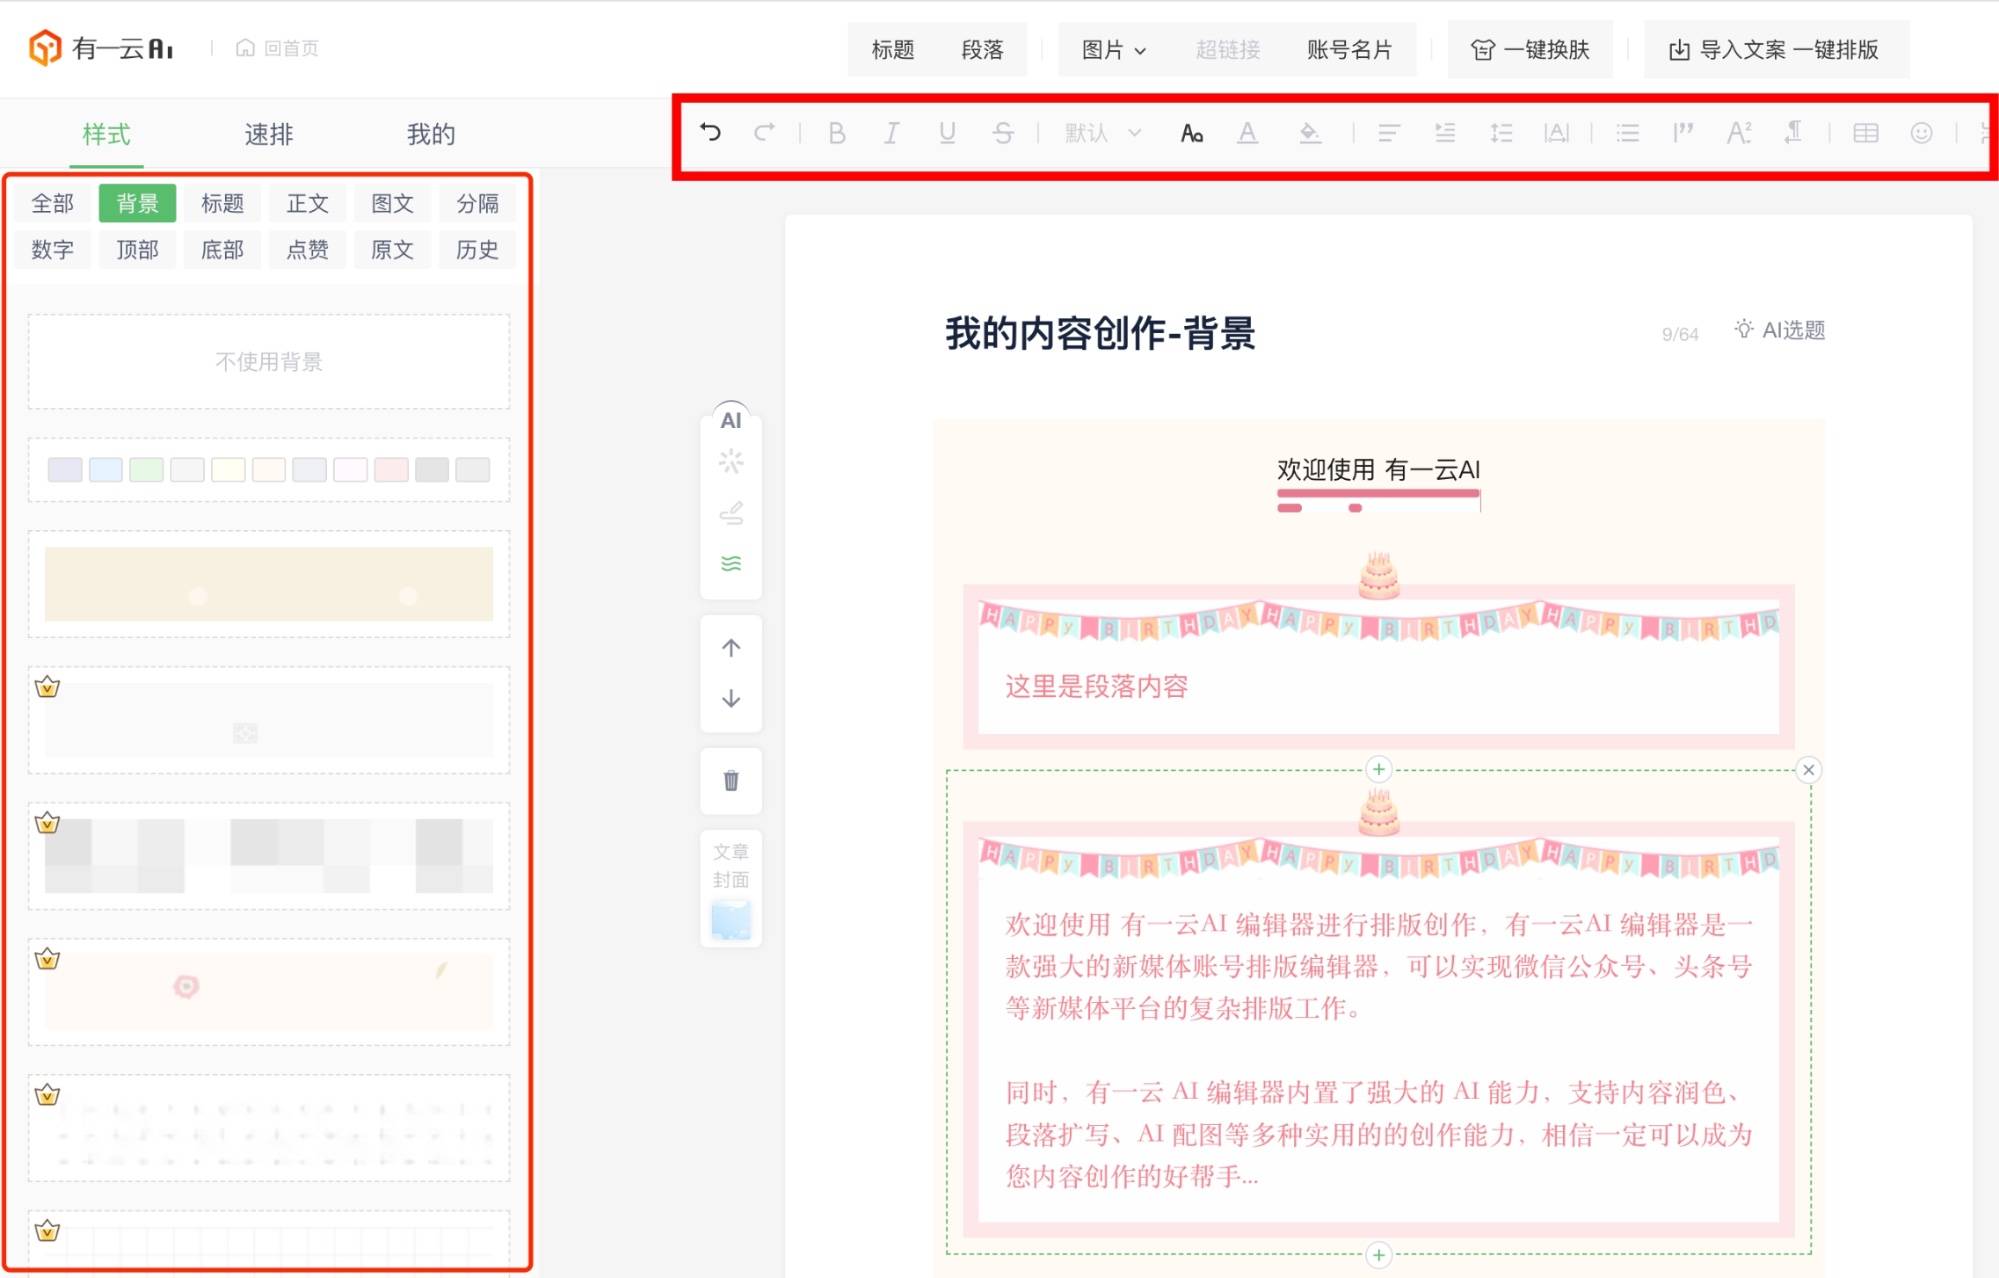Screen dimensions: 1999x1278
Task: Select the 顶部 style category
Action: pos(137,249)
